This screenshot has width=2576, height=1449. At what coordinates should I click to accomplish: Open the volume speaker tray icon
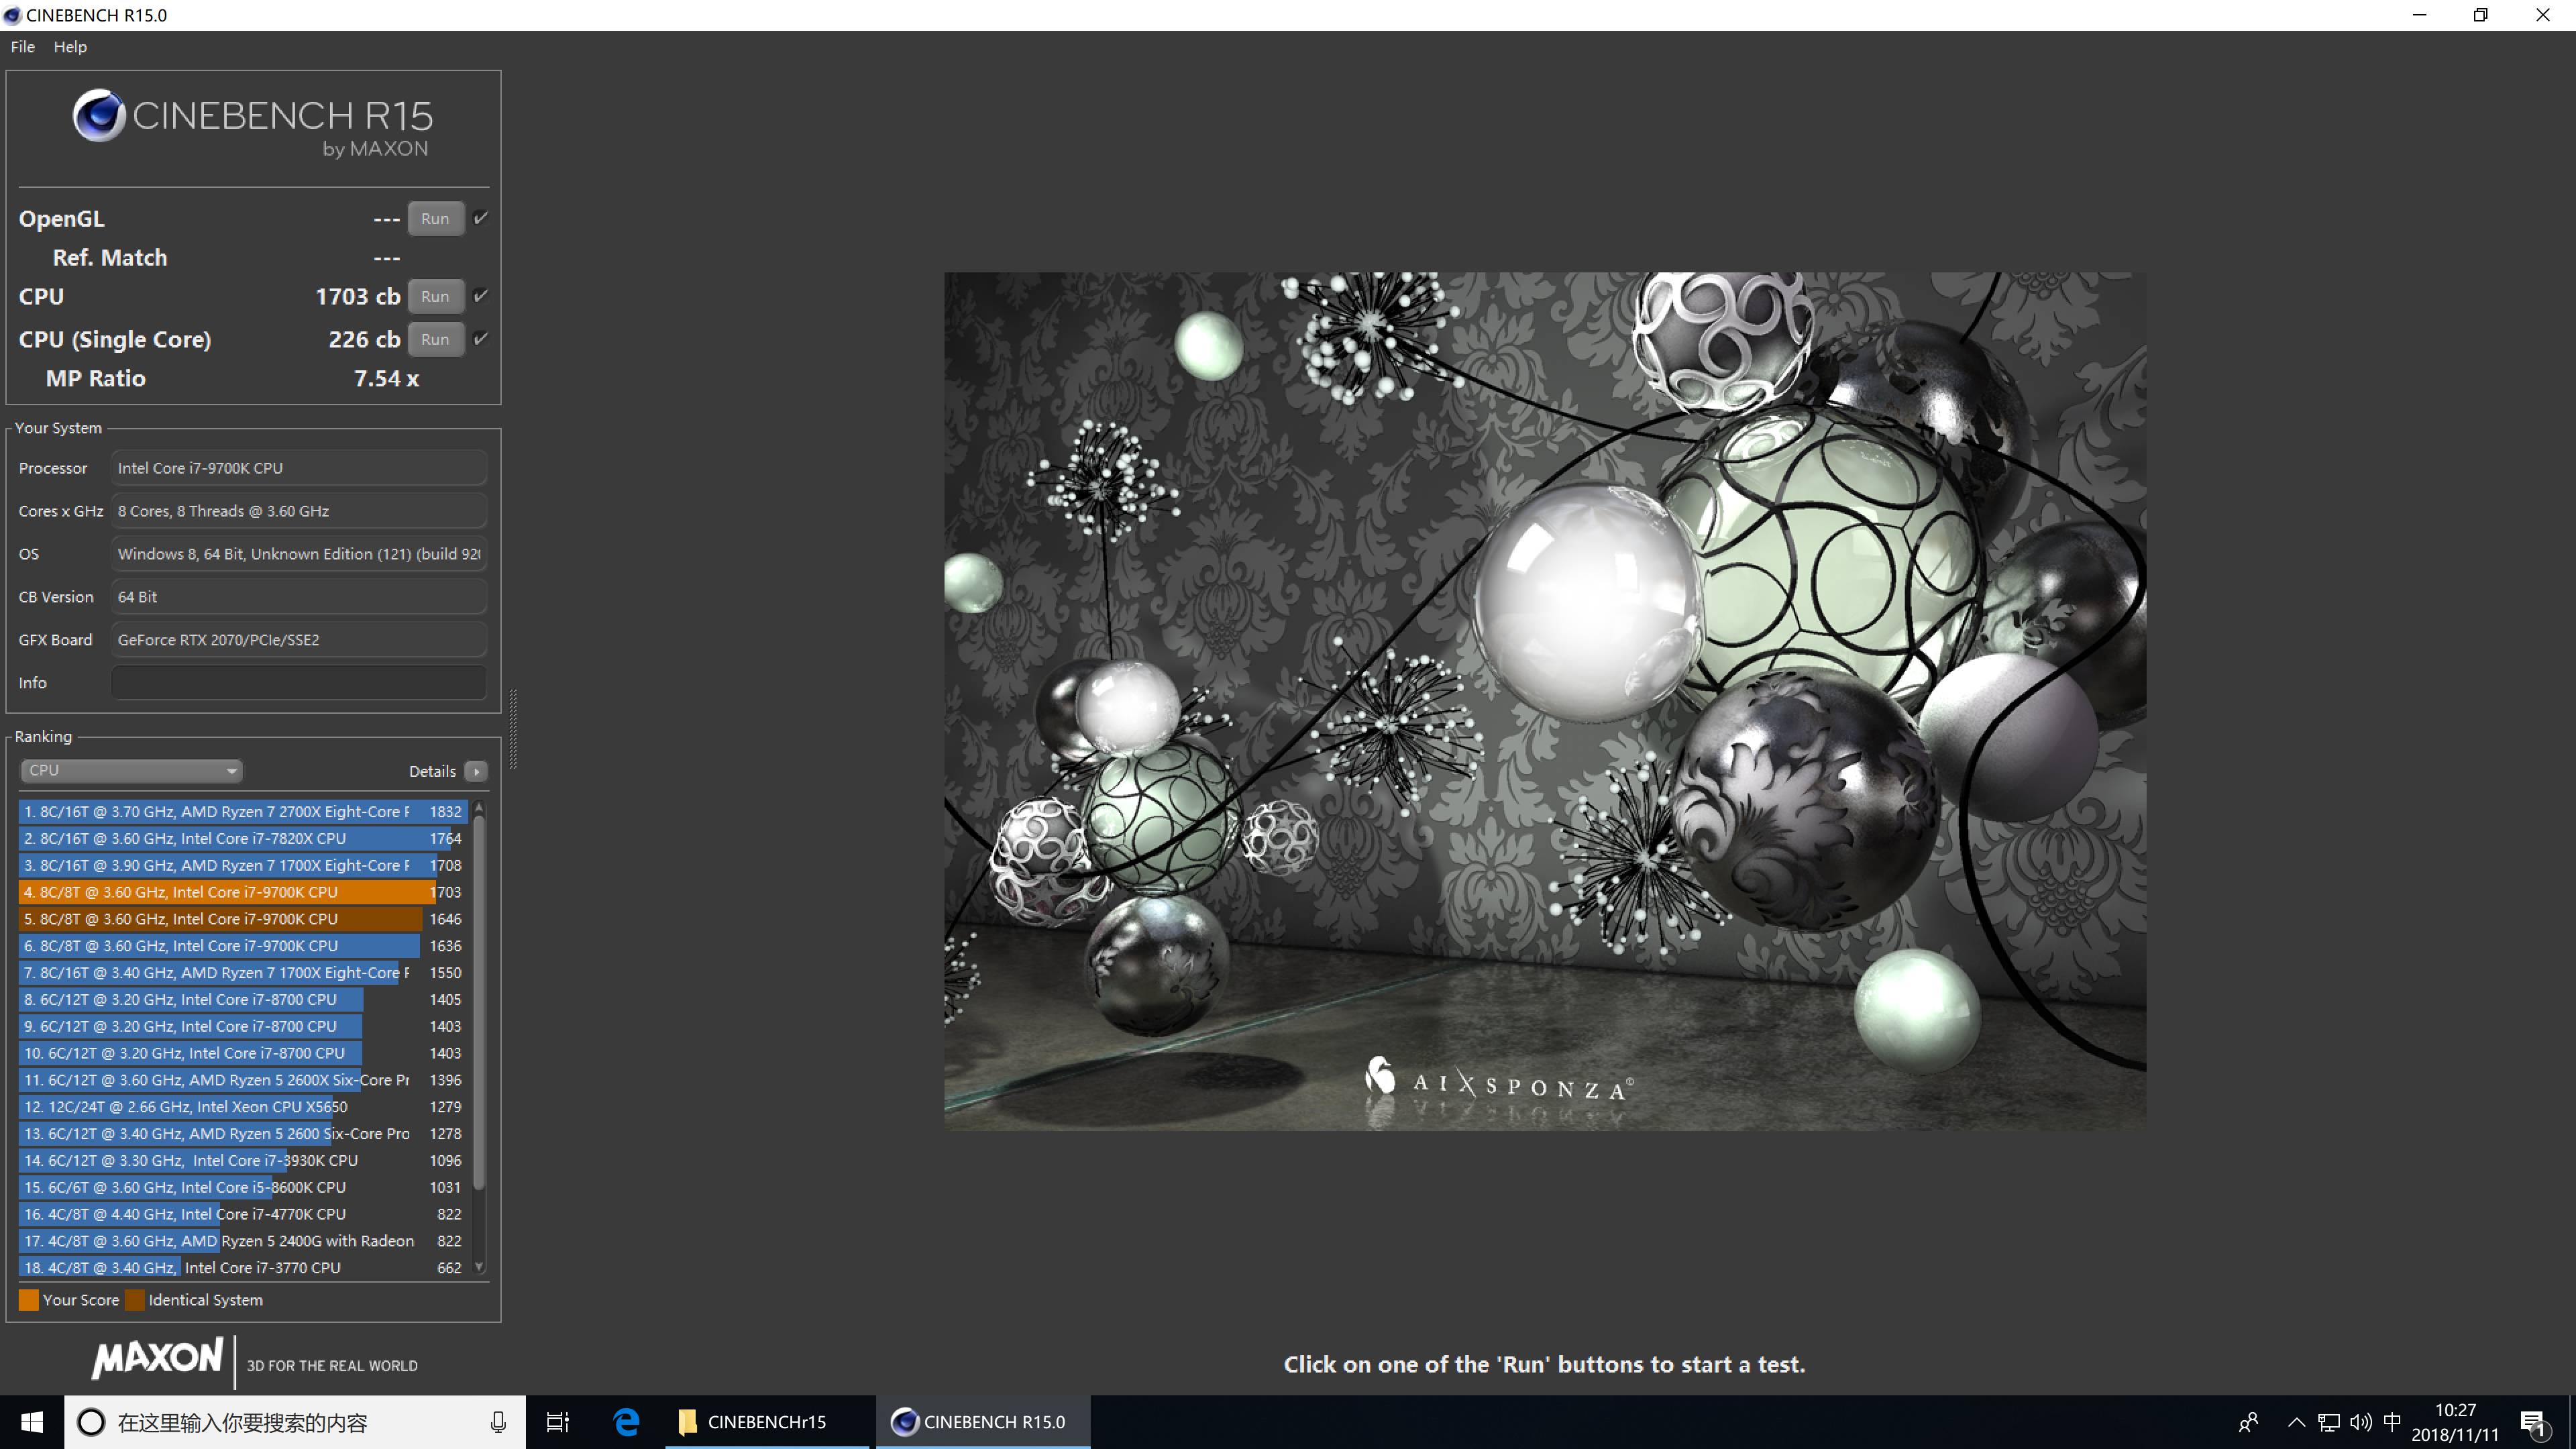click(2360, 1421)
